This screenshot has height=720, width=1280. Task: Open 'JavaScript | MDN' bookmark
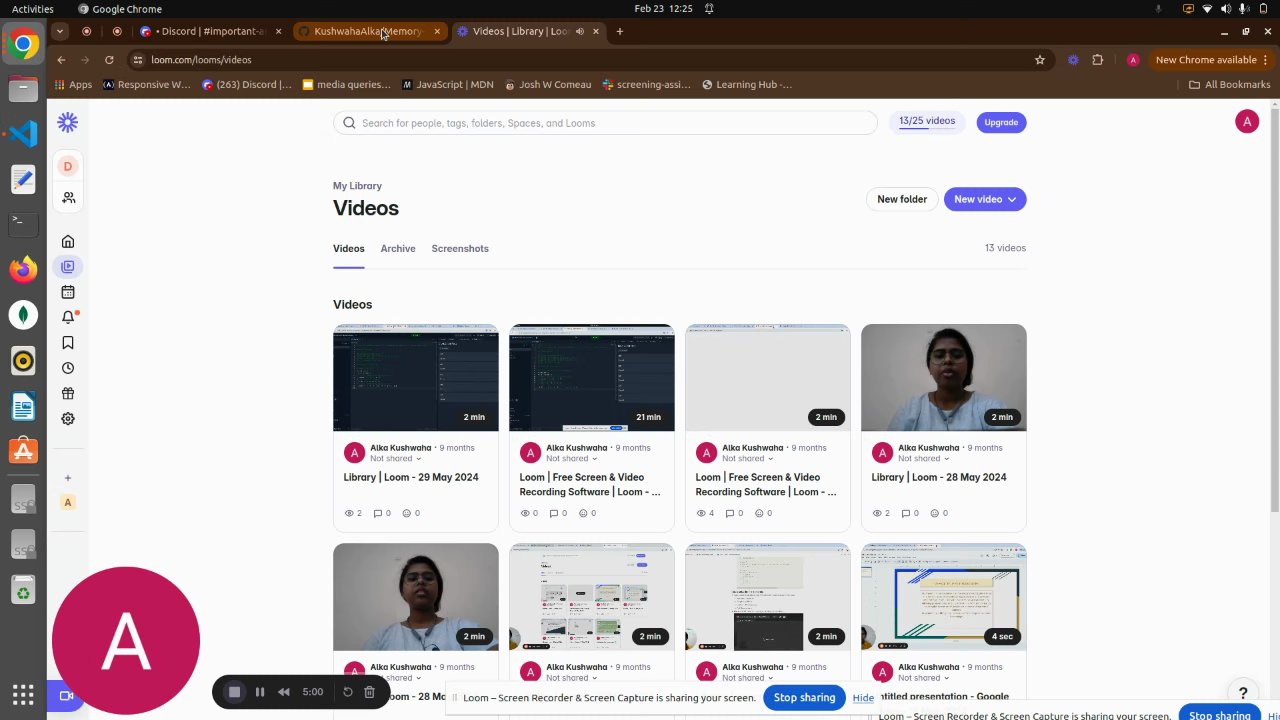click(x=448, y=85)
